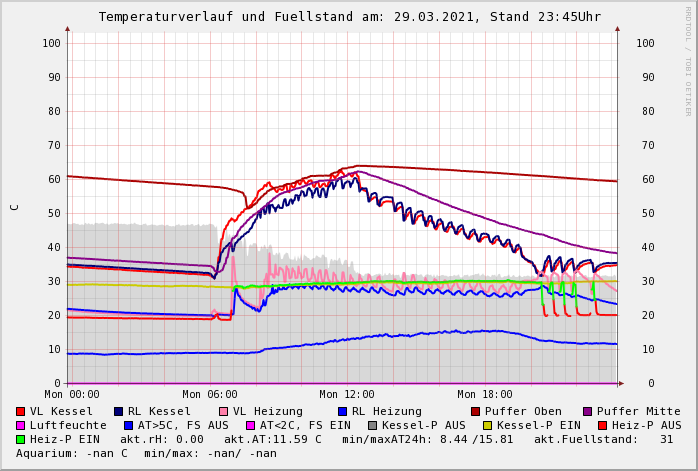
Task: Click the Mon 18:00 time axis label
Action: (485, 395)
